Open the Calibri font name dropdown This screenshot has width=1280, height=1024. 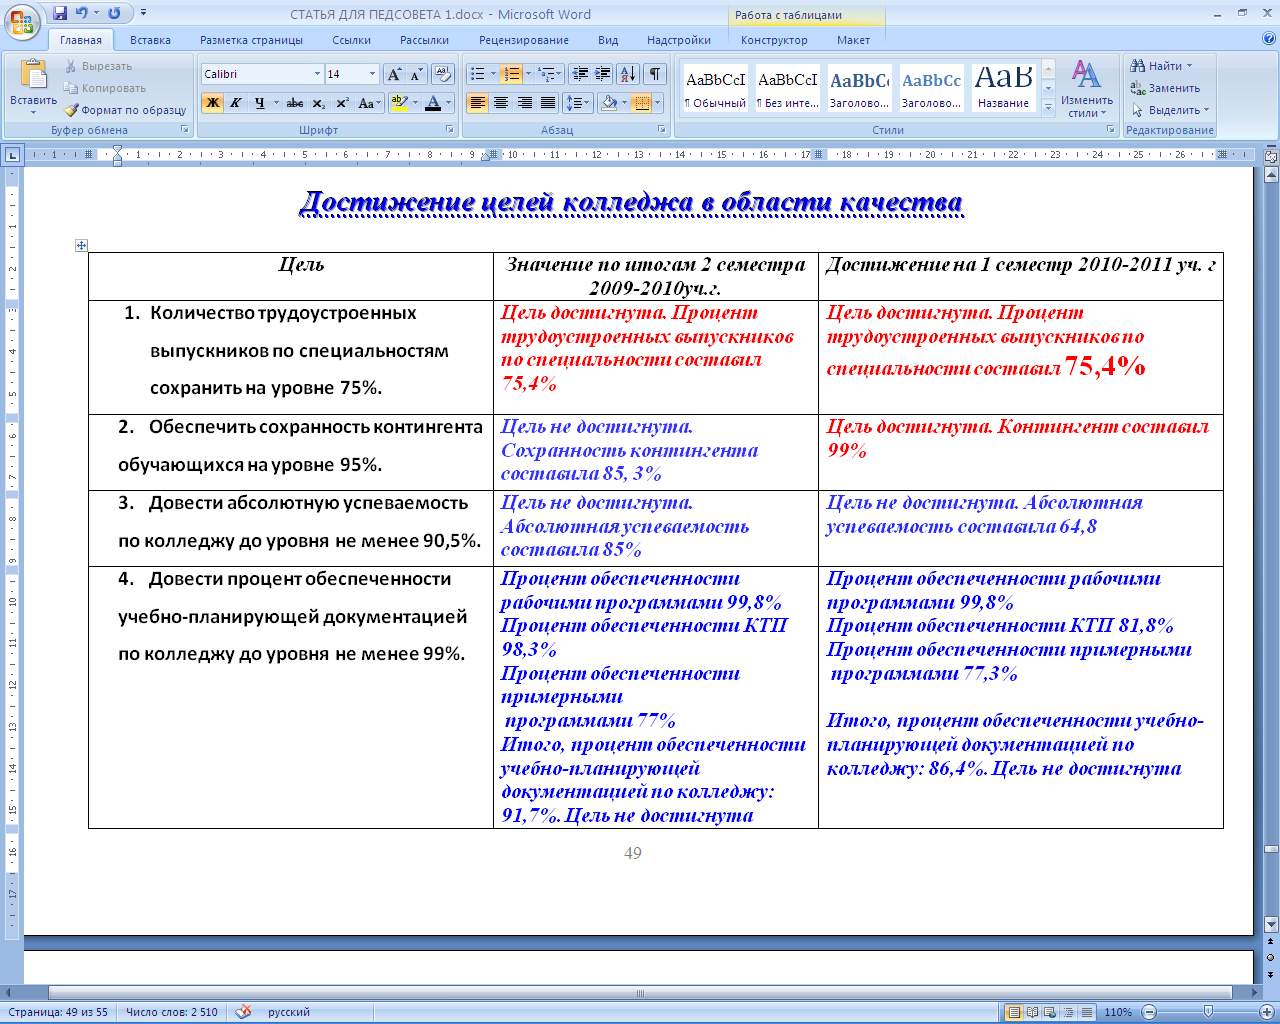[317, 74]
